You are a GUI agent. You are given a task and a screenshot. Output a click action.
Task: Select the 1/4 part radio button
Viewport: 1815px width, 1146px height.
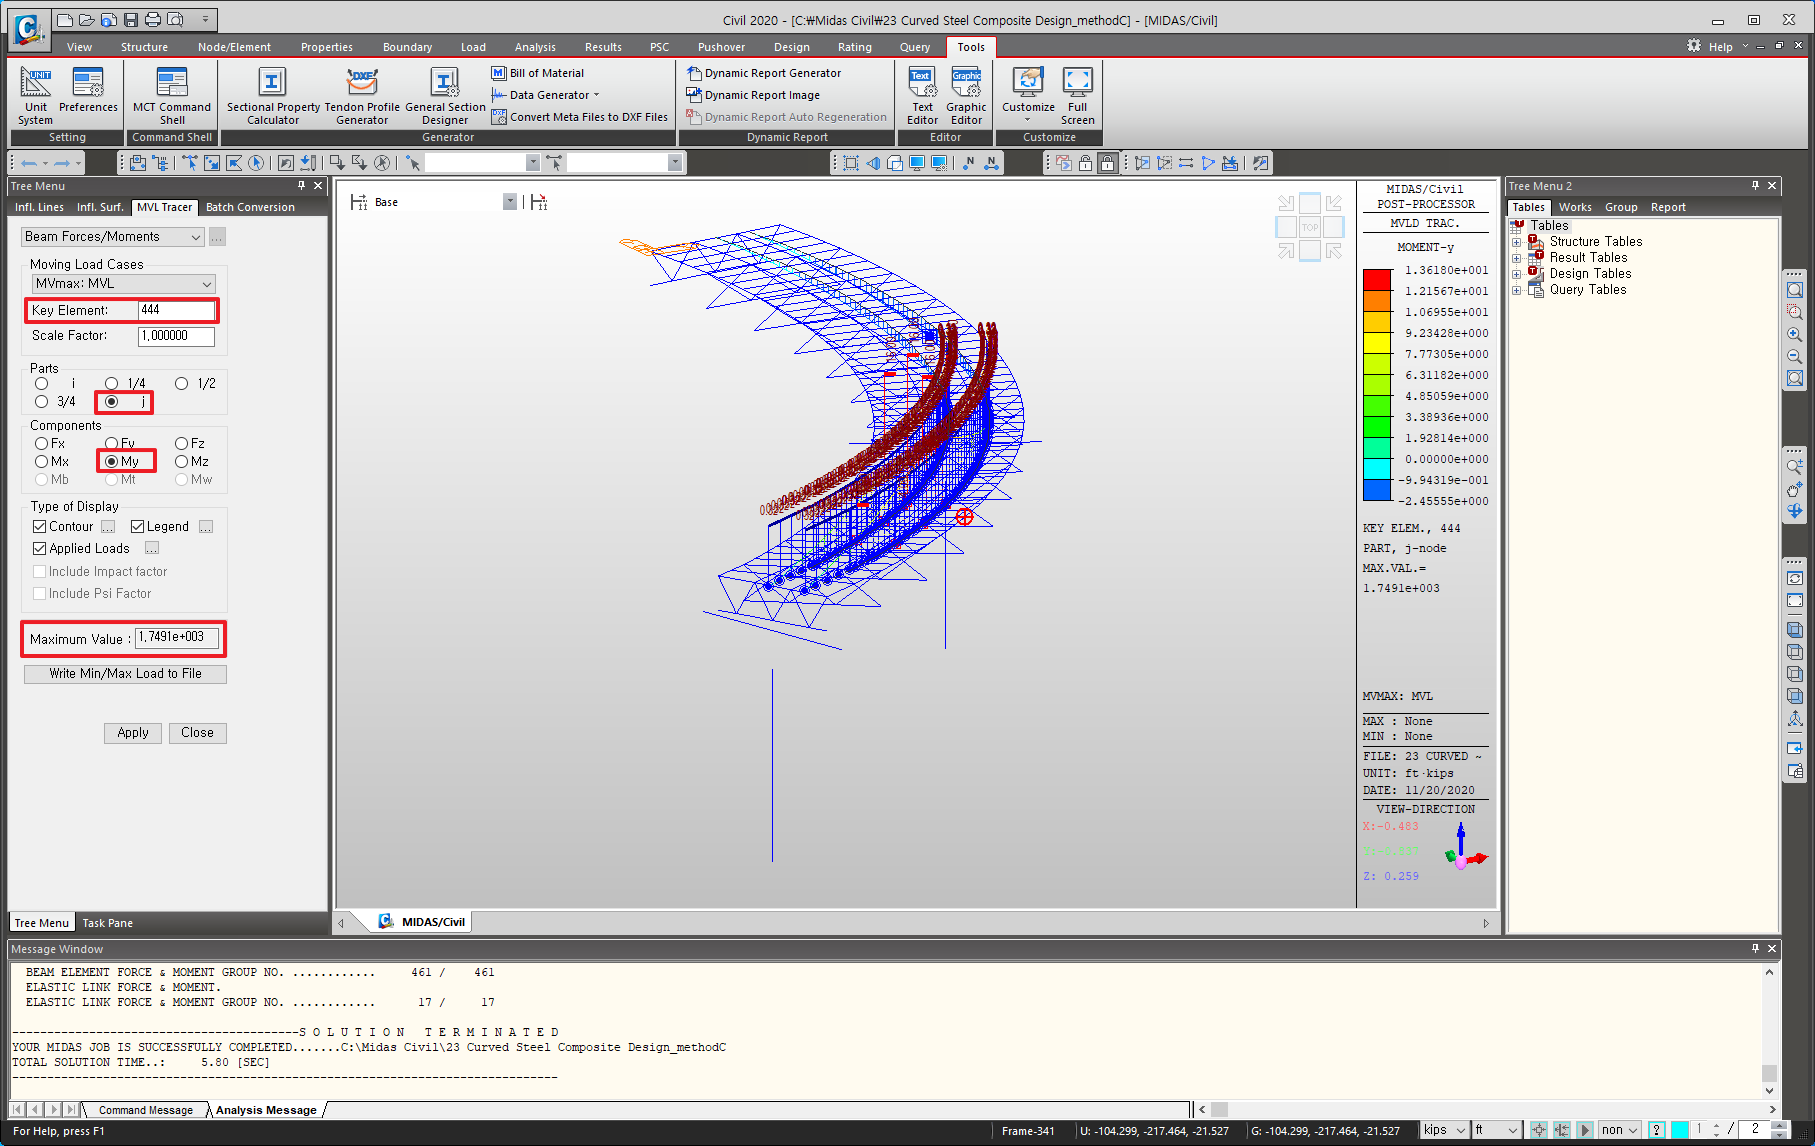[x=111, y=383]
